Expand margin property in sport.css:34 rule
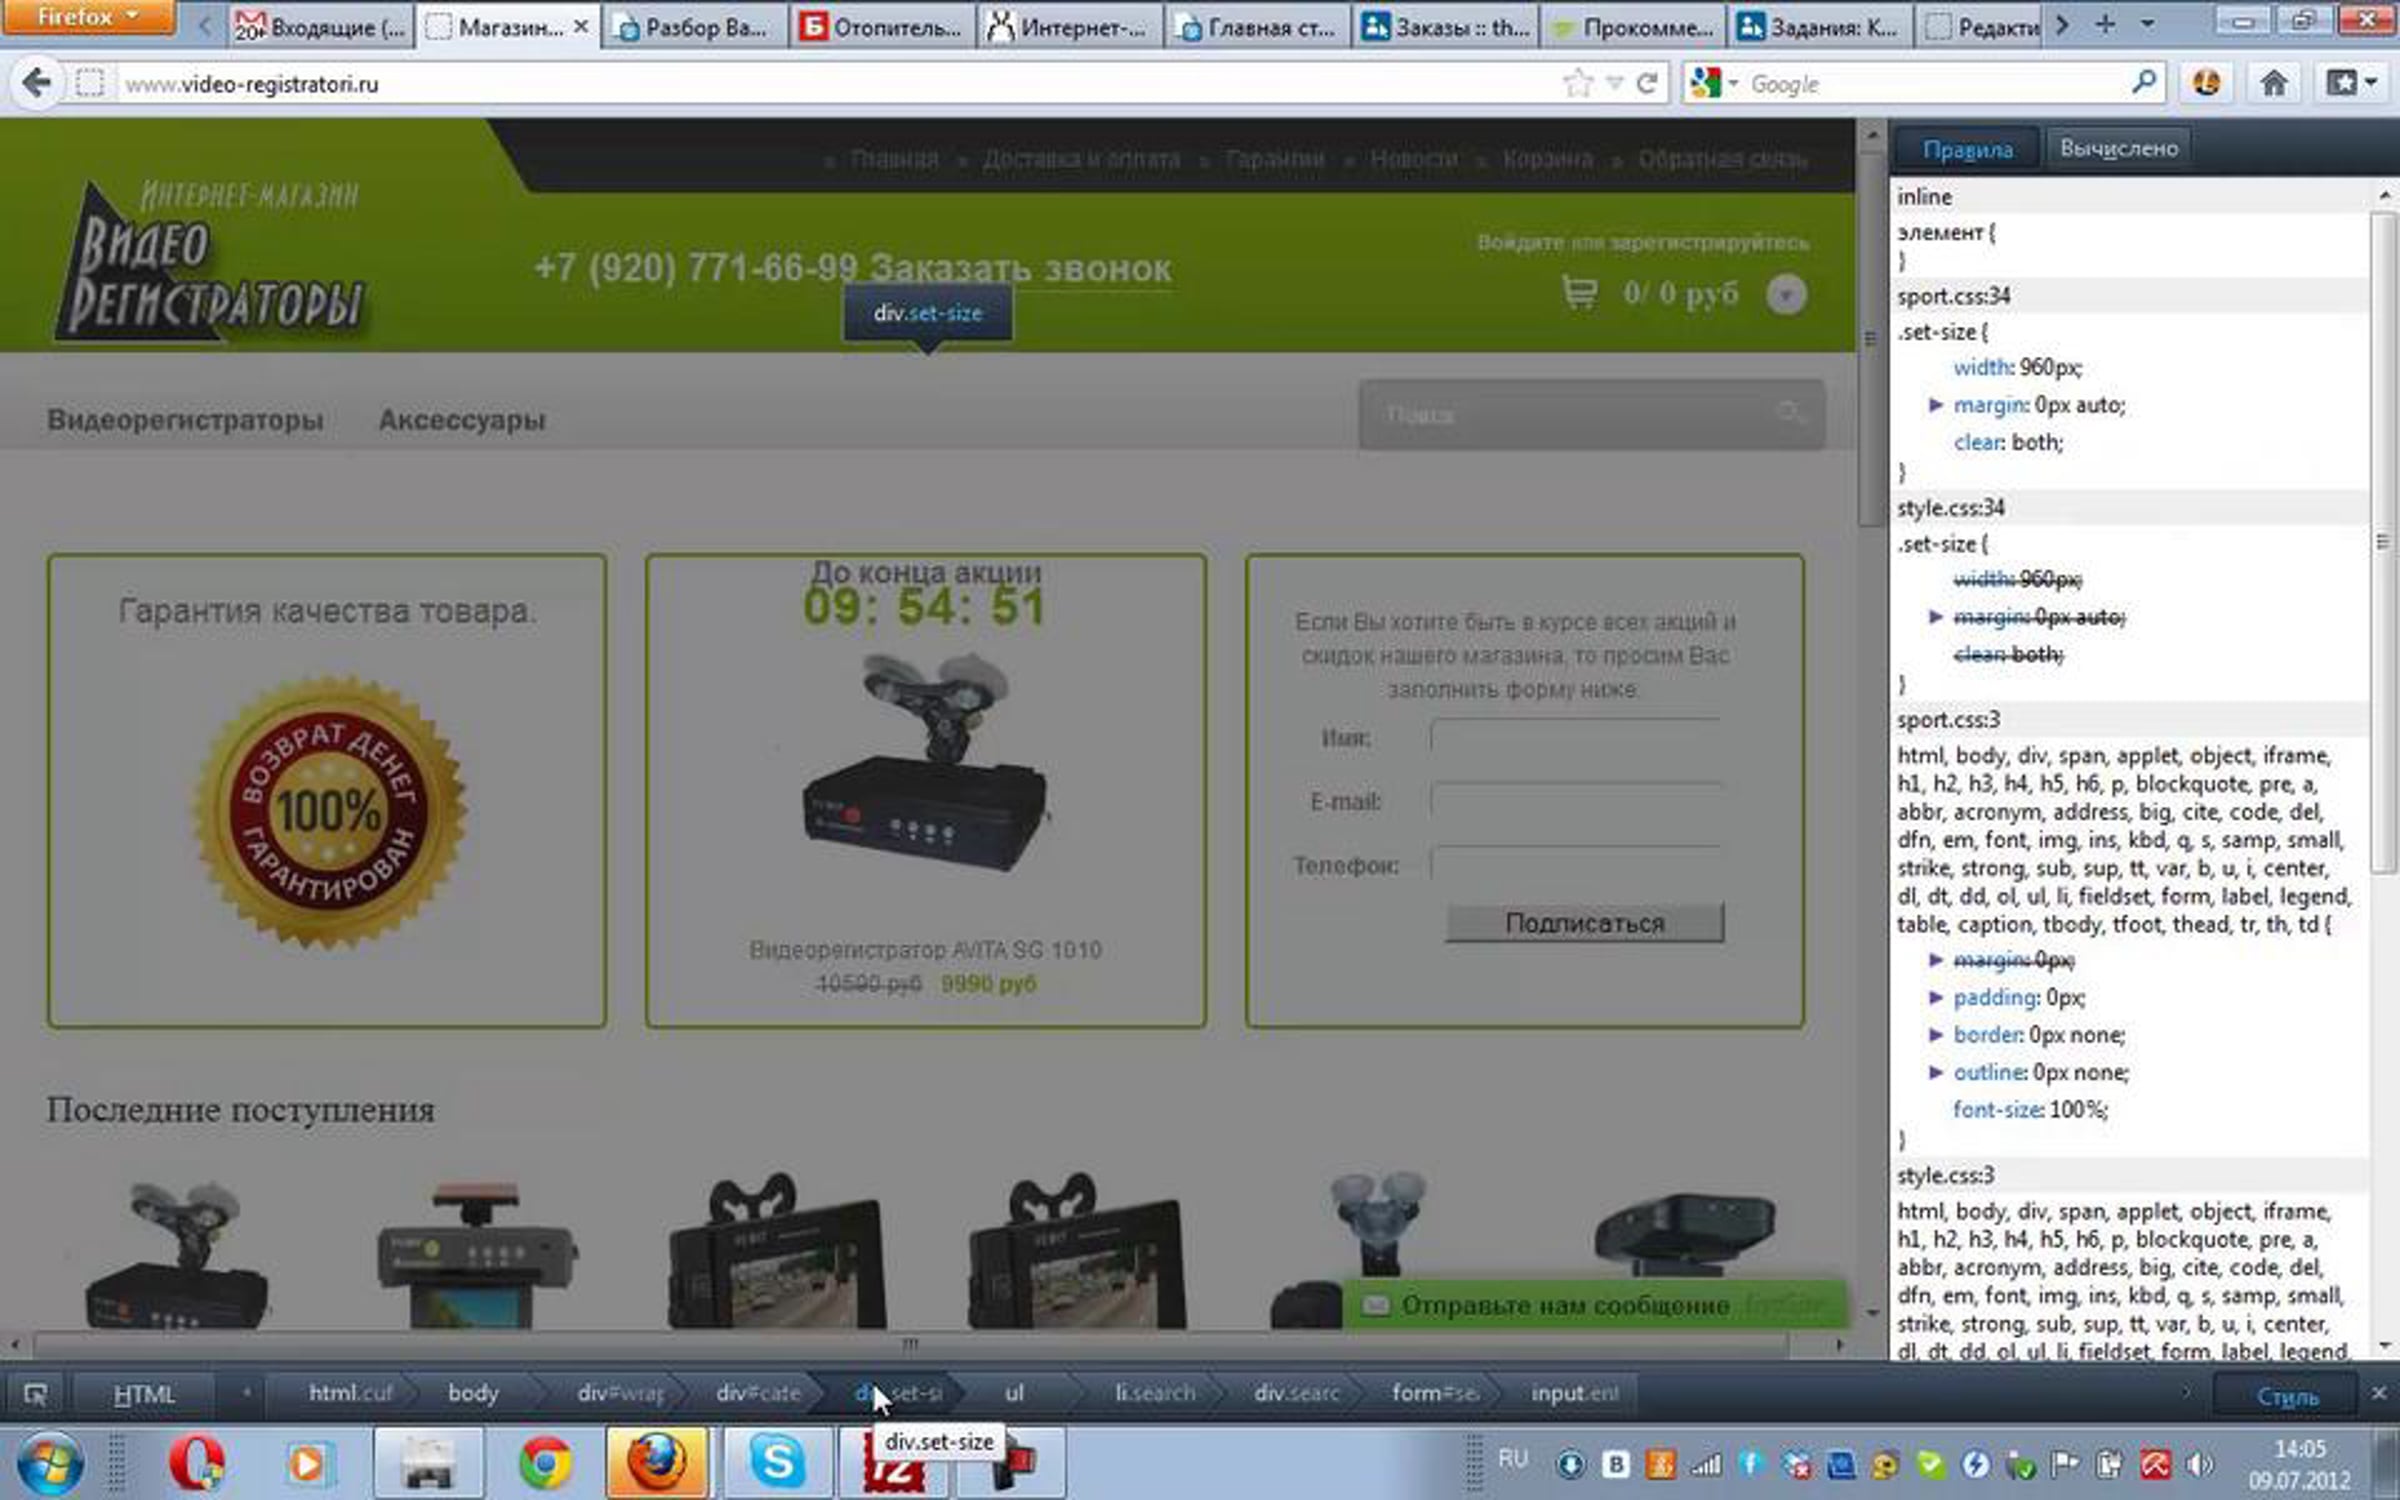 pyautogui.click(x=1935, y=405)
